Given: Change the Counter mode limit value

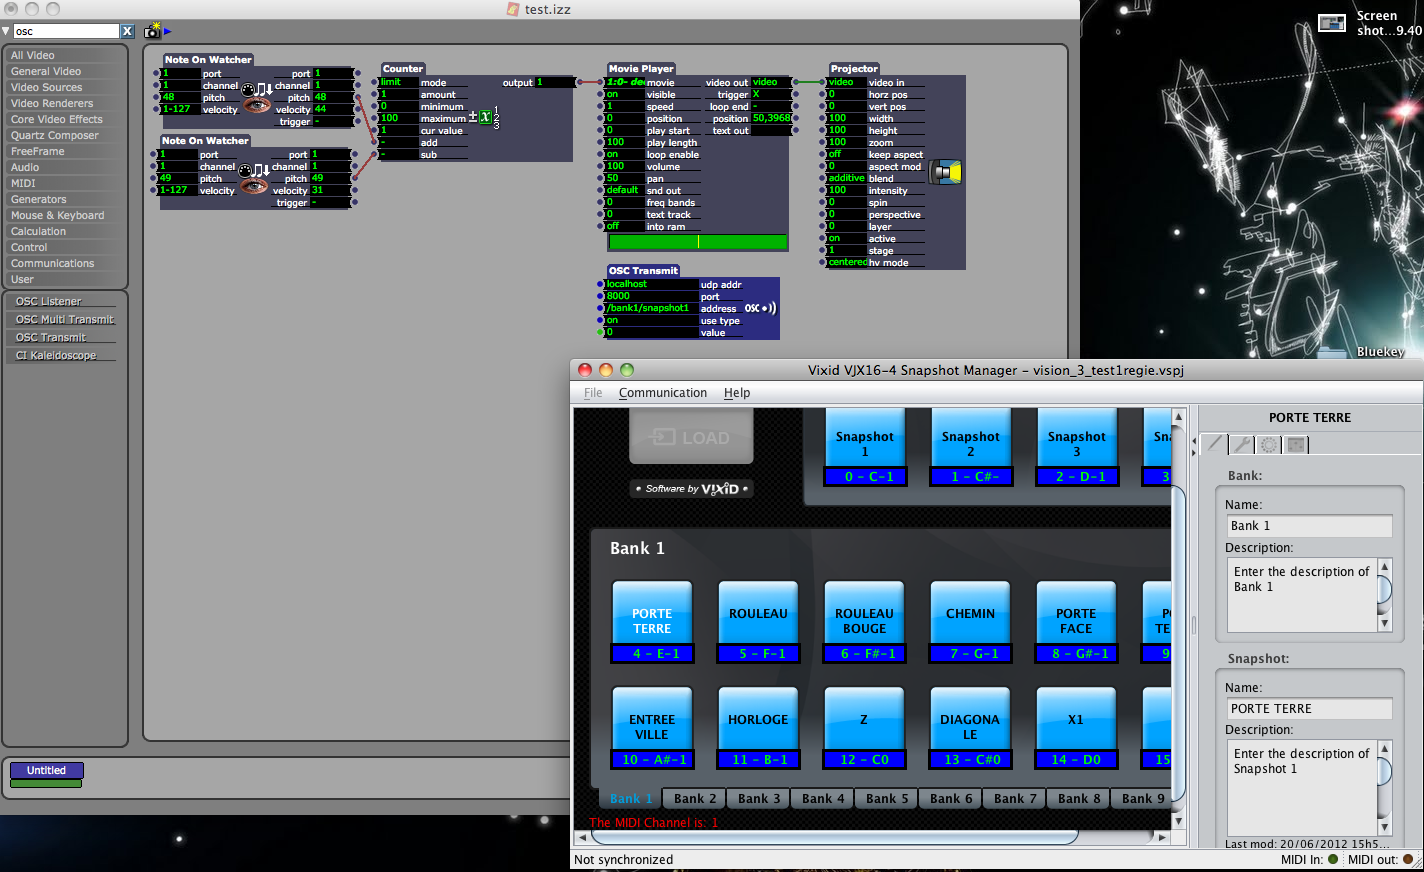Looking at the screenshot, I should click(x=398, y=83).
